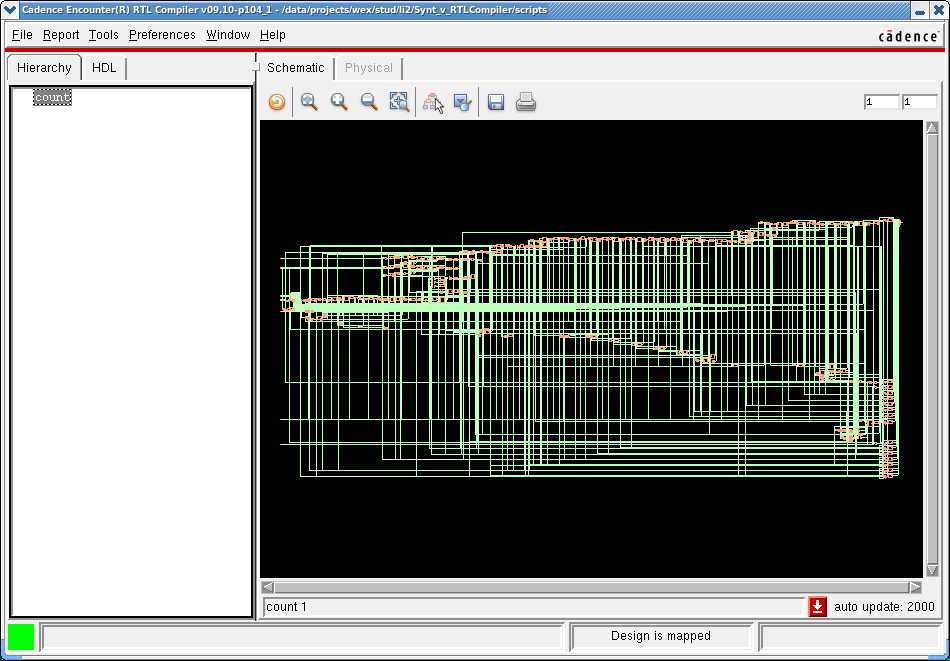Screen dimensions: 950x661
Task: Click the small pane collapse handle near Schematic tab
Action: (x=256, y=67)
